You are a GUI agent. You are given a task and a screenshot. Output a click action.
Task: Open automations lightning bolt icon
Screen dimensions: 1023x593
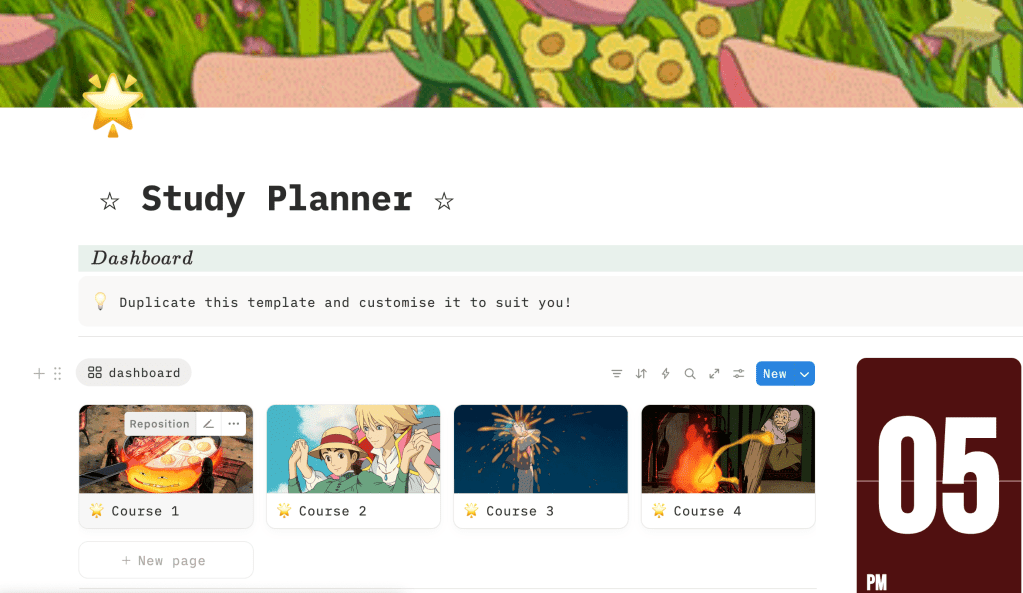tap(665, 374)
